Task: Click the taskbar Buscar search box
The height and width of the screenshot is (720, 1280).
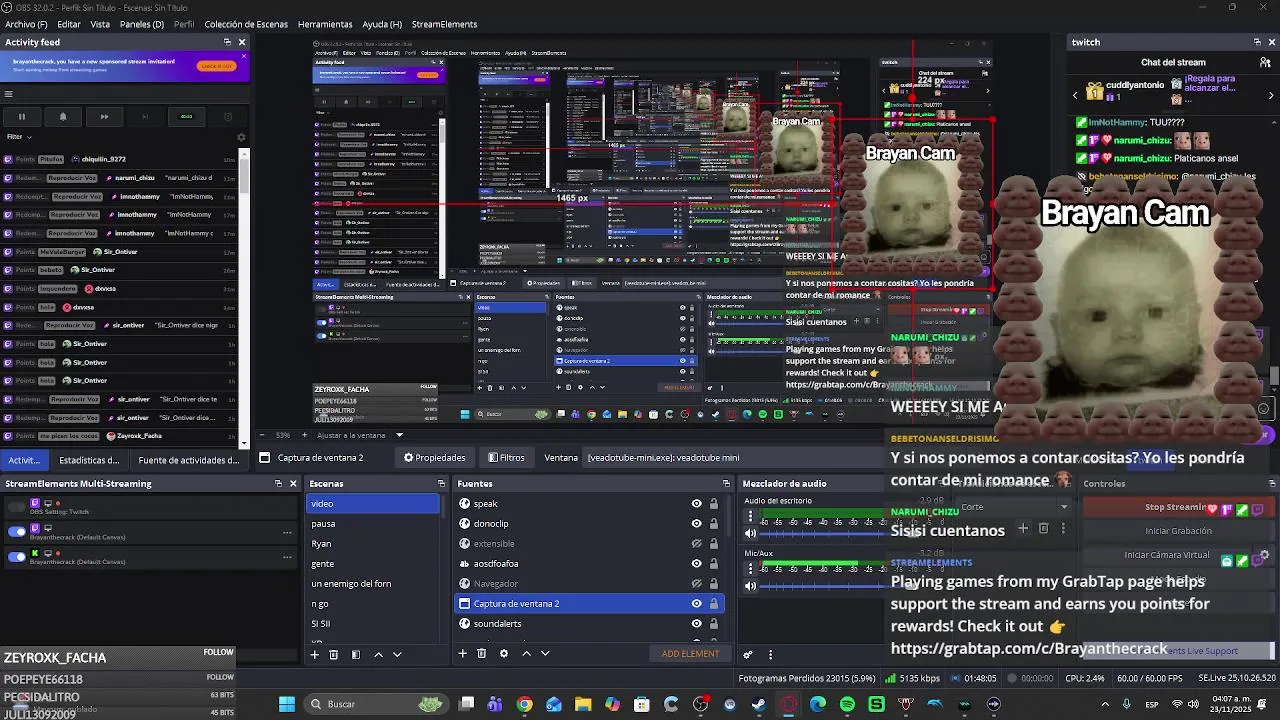Action: coord(375,704)
